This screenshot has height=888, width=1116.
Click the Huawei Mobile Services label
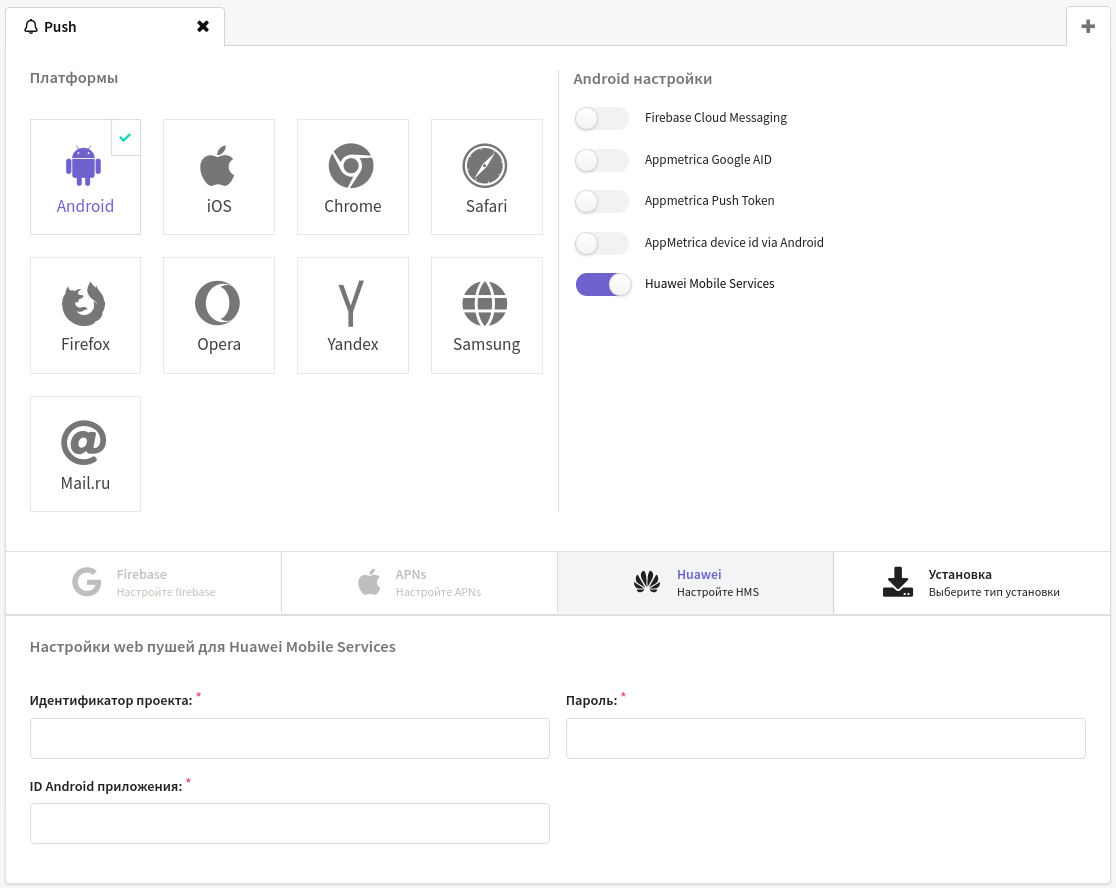(x=710, y=284)
